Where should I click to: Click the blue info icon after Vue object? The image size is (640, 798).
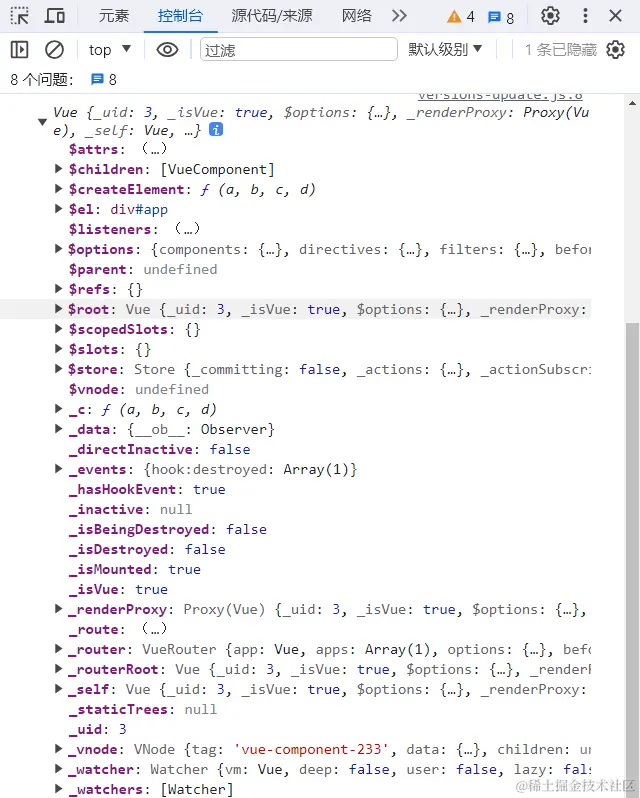tap(216, 130)
